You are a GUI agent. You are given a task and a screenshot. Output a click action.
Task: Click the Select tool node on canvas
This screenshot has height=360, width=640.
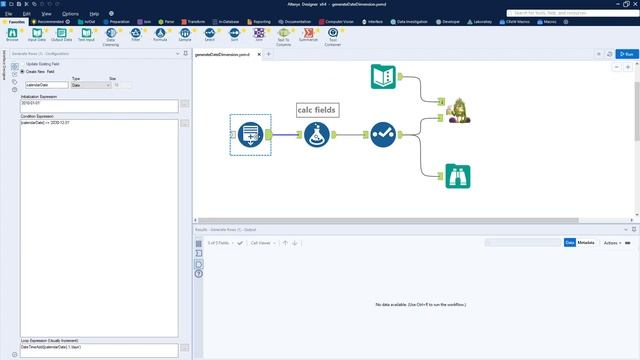tap(383, 135)
